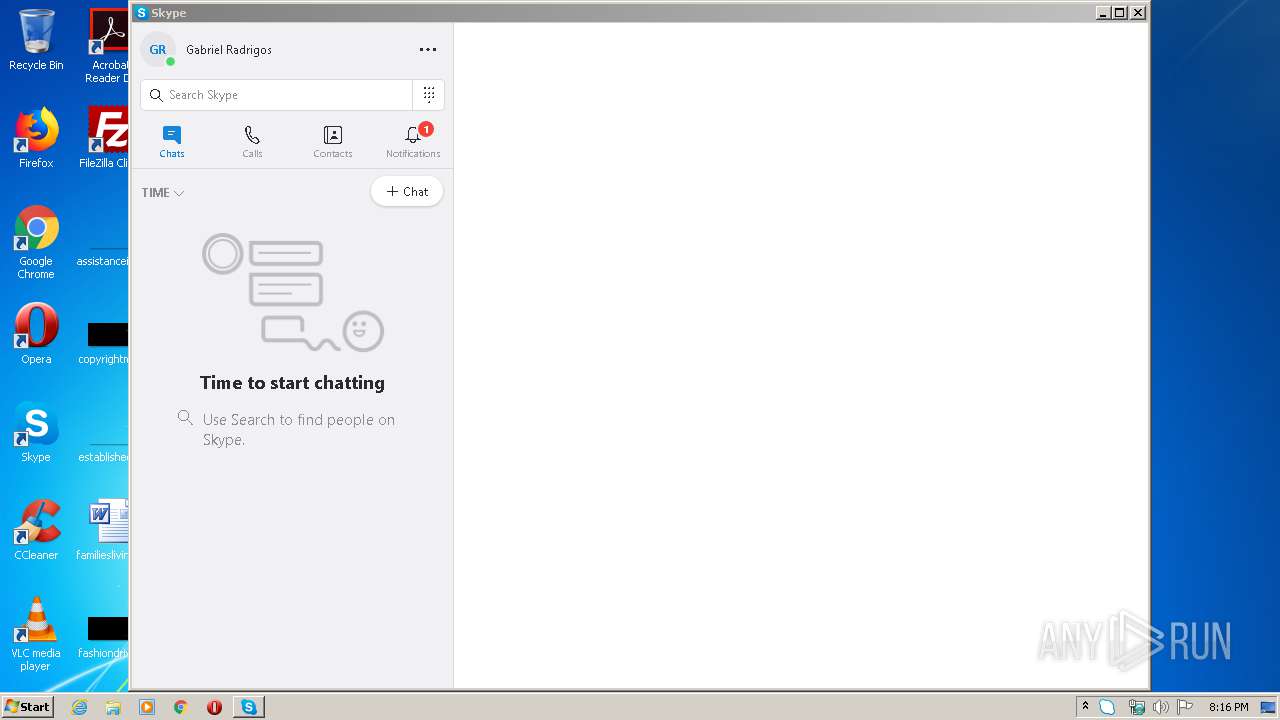This screenshot has height=720, width=1280.
Task: Open the network tray icon
Action: [1136, 707]
